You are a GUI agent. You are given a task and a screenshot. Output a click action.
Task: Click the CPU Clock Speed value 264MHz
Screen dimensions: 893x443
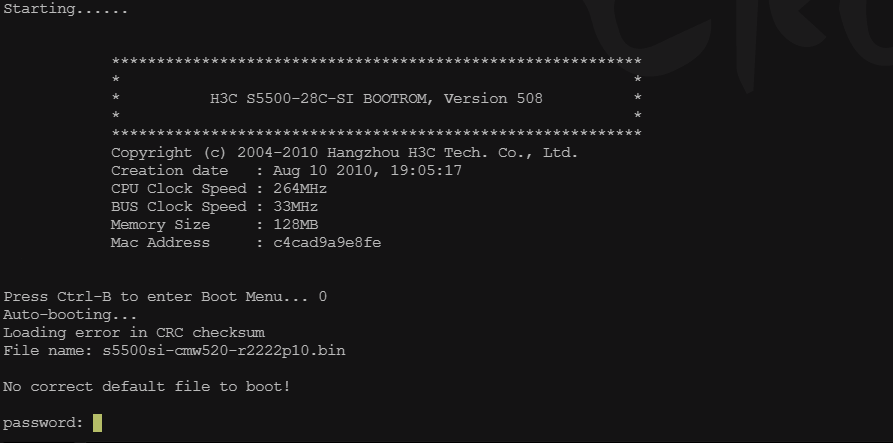(x=299, y=189)
